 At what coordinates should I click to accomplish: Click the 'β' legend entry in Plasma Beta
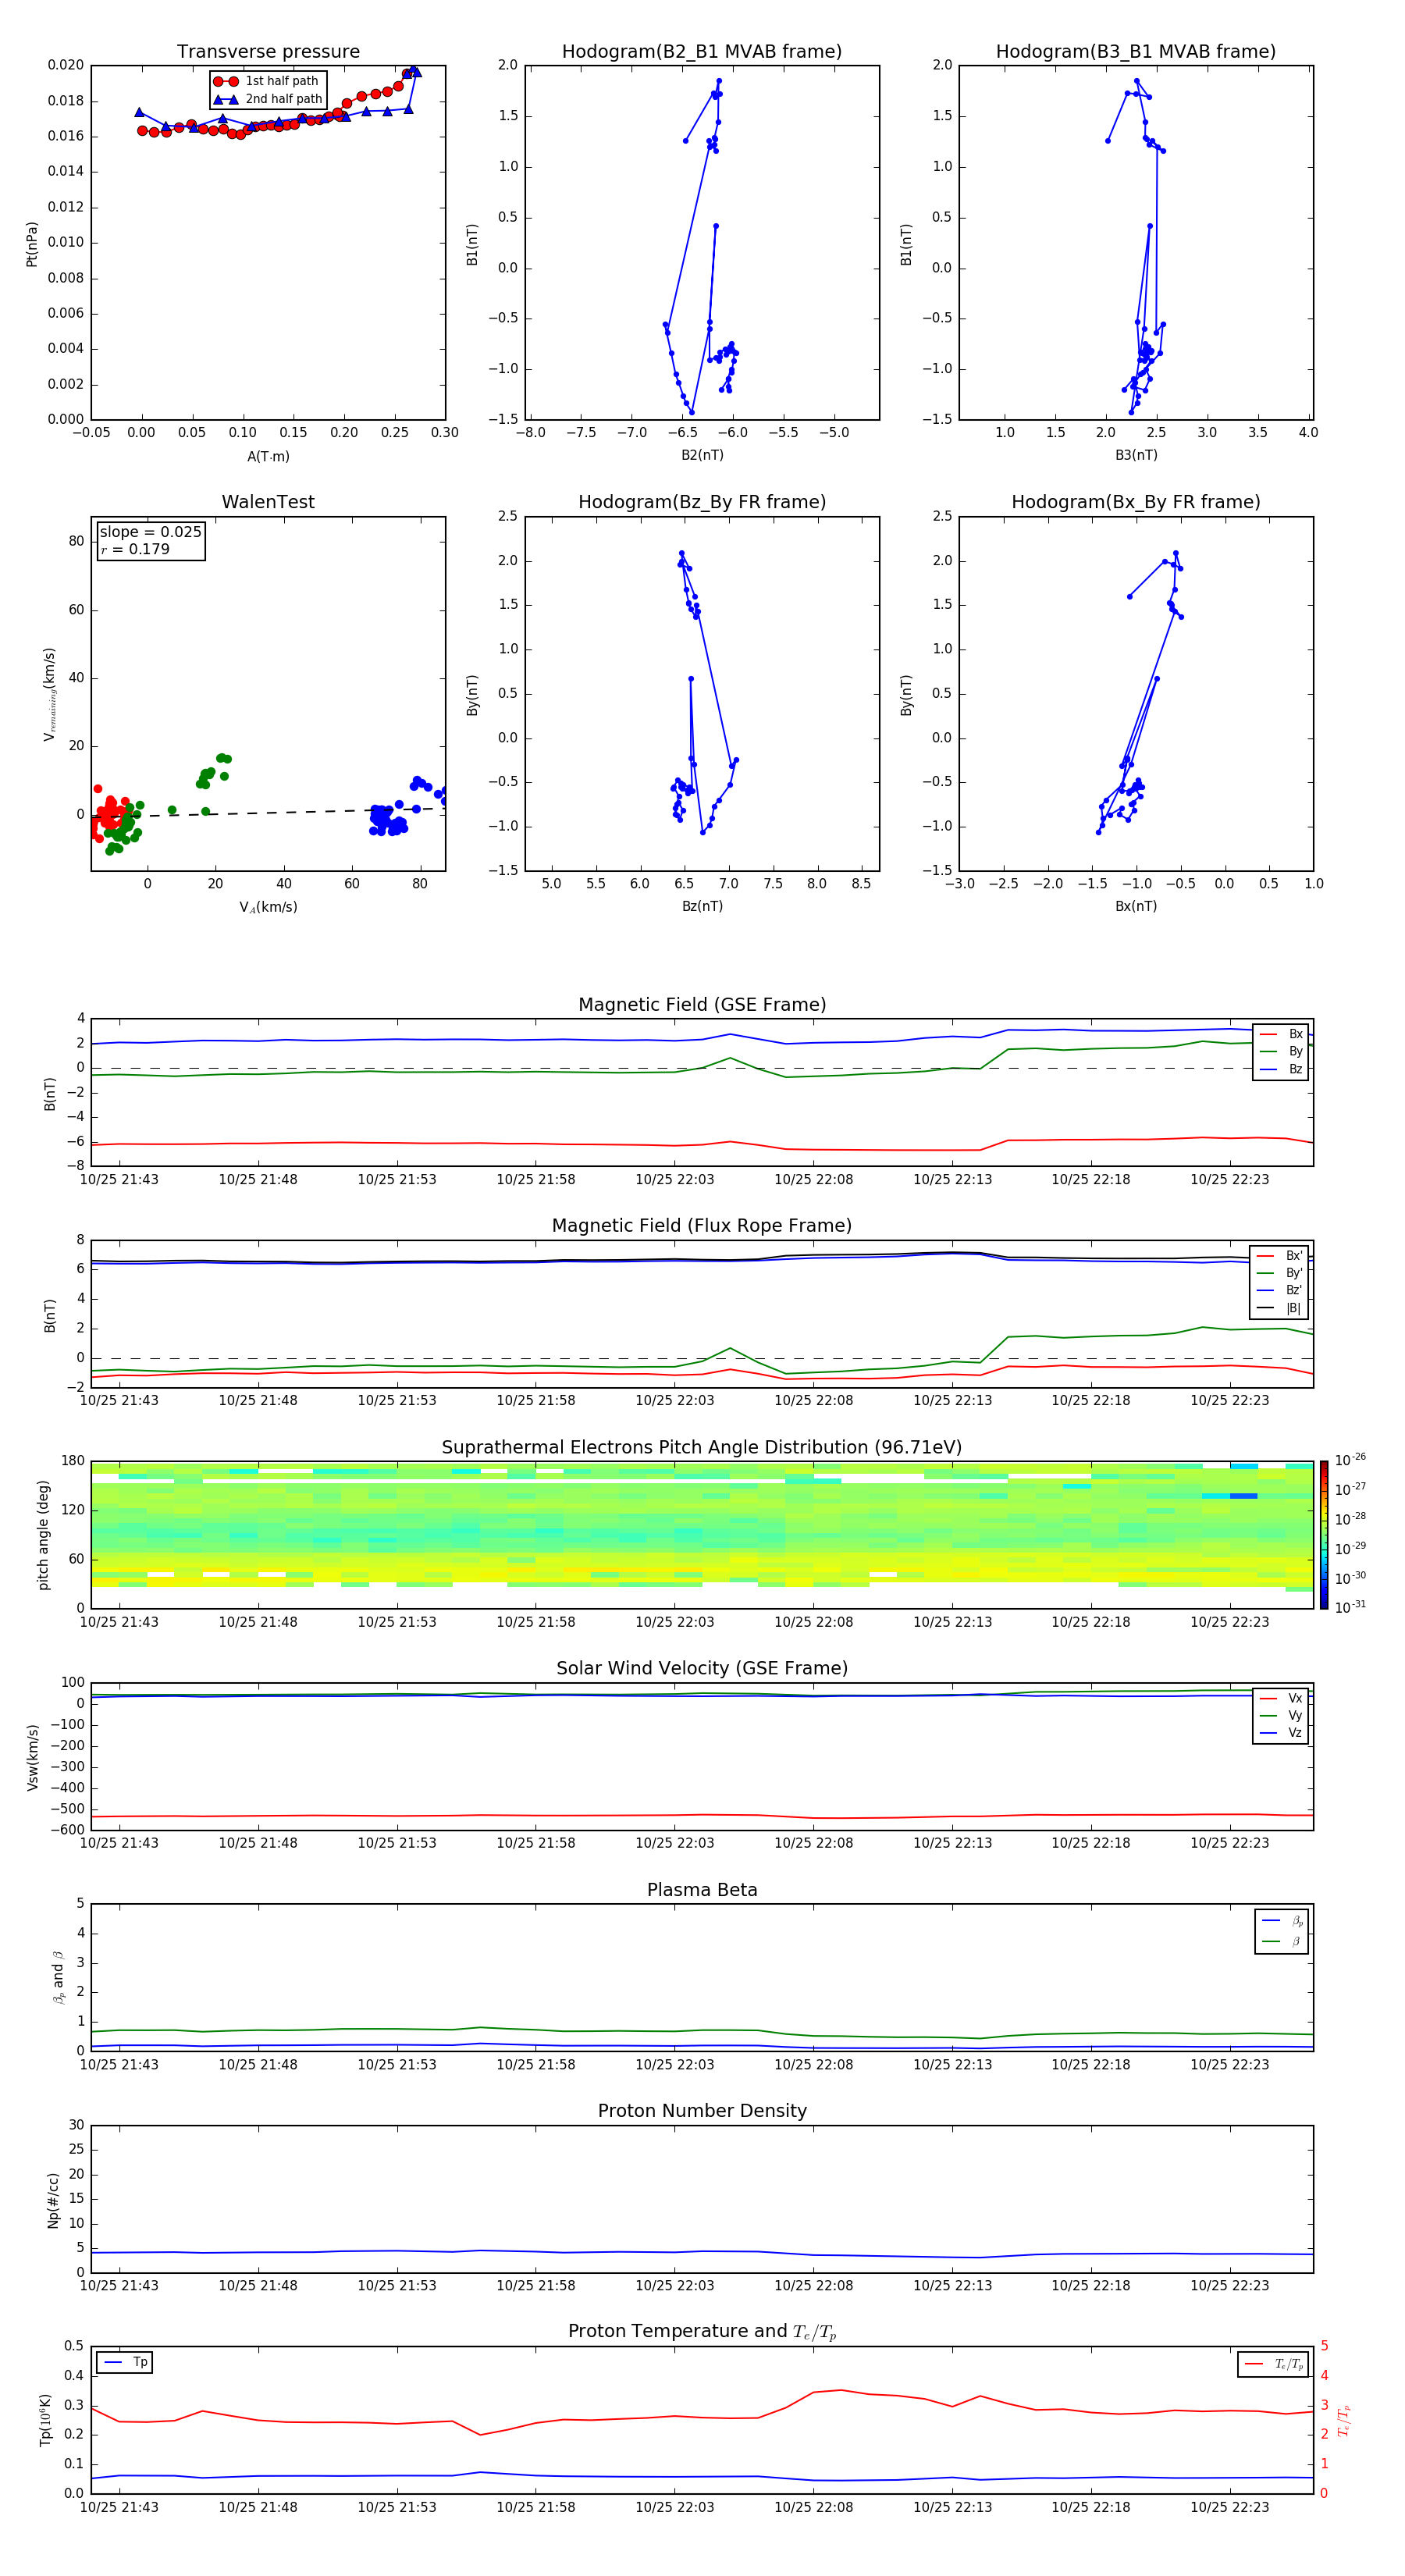tap(1281, 1941)
